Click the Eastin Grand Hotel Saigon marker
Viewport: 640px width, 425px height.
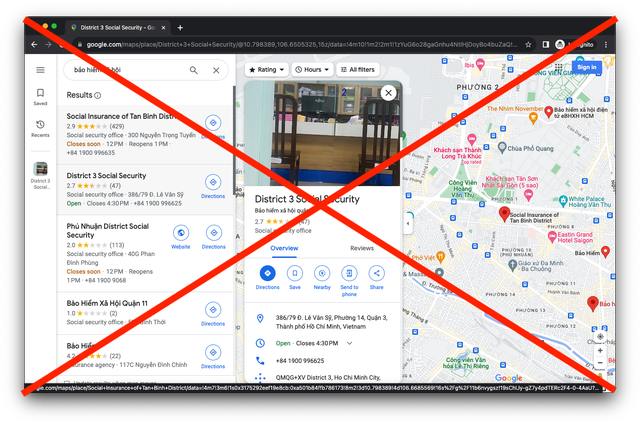tap(552, 236)
